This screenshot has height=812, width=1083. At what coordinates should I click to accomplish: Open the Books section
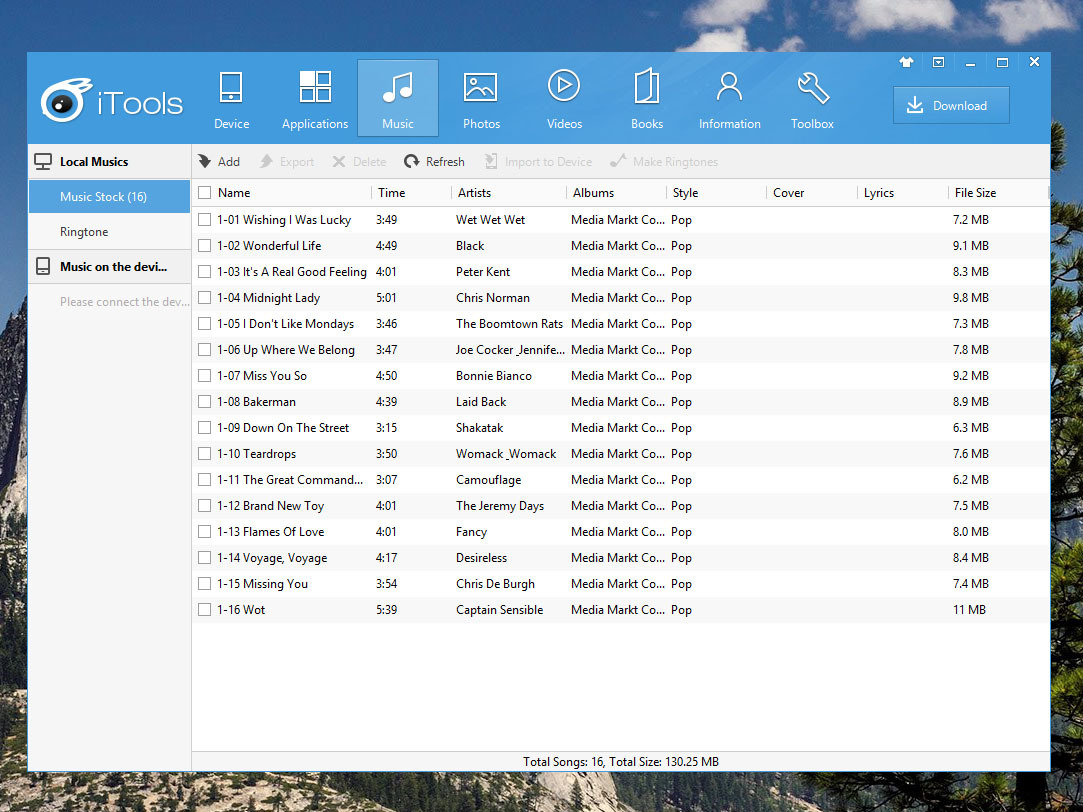[x=647, y=98]
